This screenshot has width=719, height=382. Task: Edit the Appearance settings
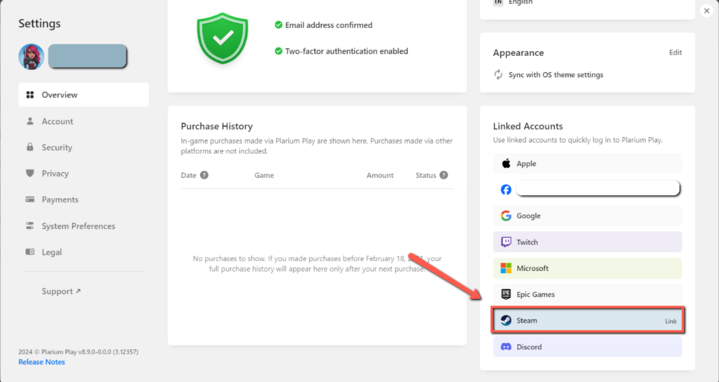tap(675, 53)
